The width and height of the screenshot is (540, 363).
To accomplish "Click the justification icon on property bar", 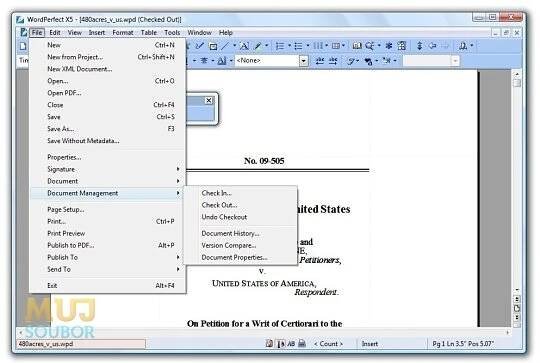I will coord(204,61).
